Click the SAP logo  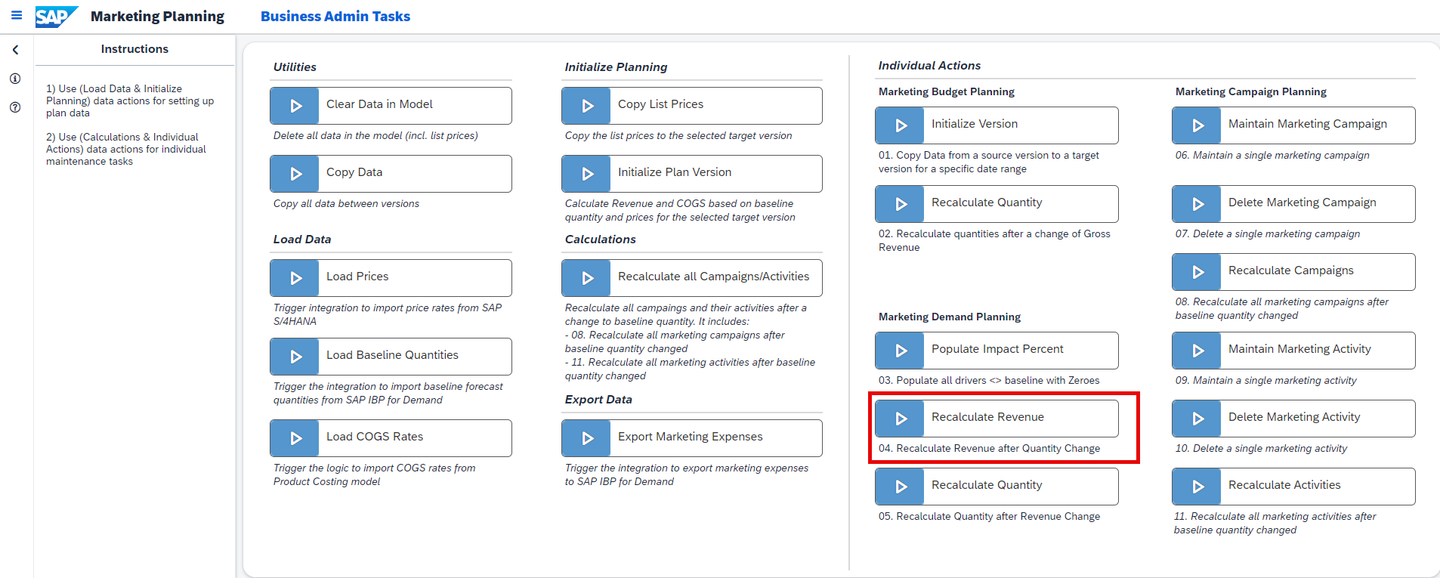coord(57,16)
